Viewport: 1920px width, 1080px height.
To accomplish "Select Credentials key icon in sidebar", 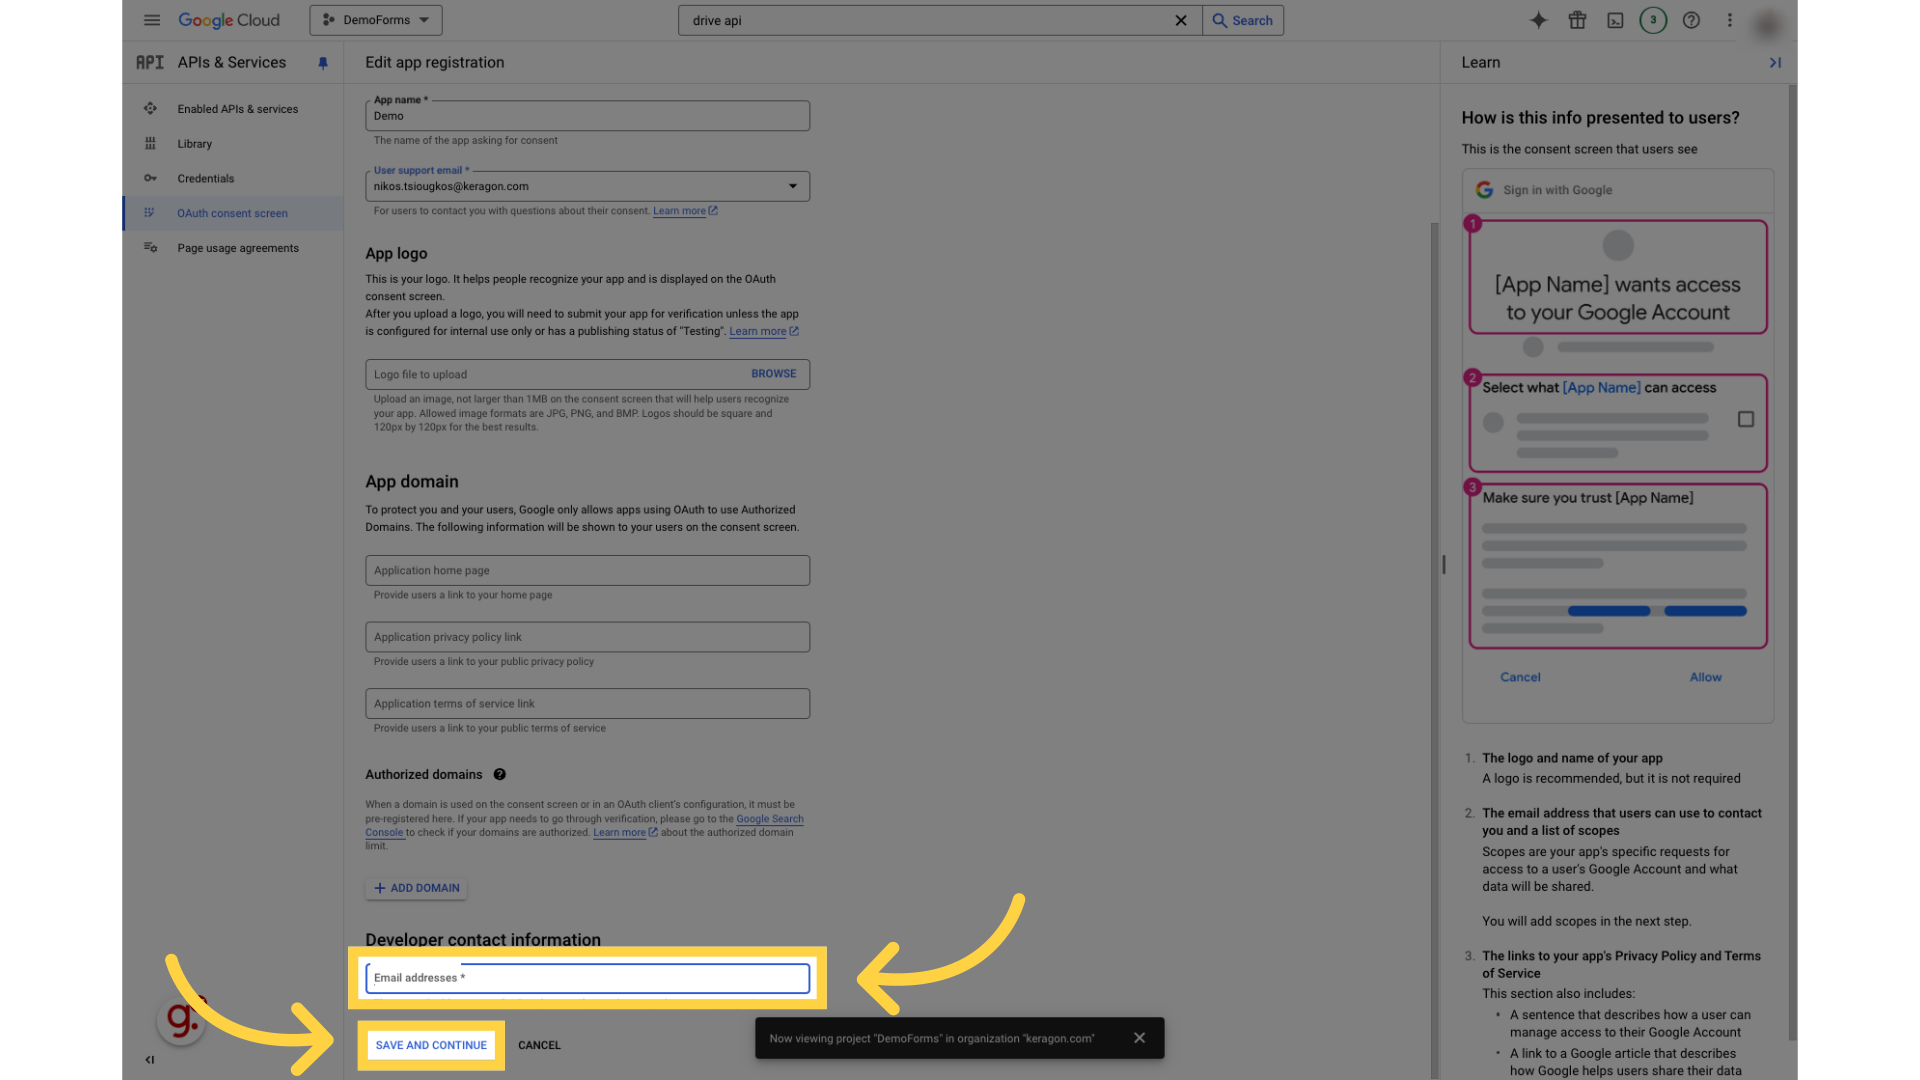I will coord(150,178).
